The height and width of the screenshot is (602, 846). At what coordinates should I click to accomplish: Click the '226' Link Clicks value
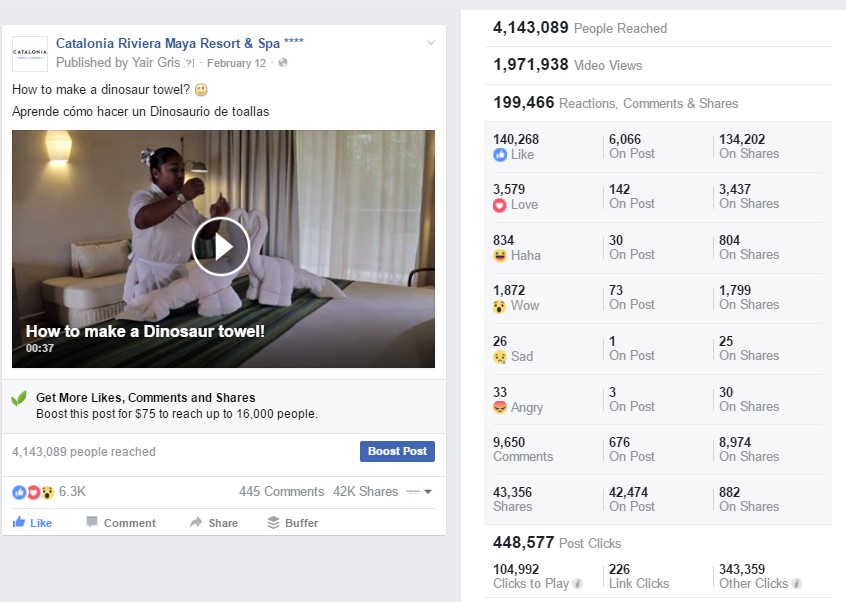(x=619, y=569)
